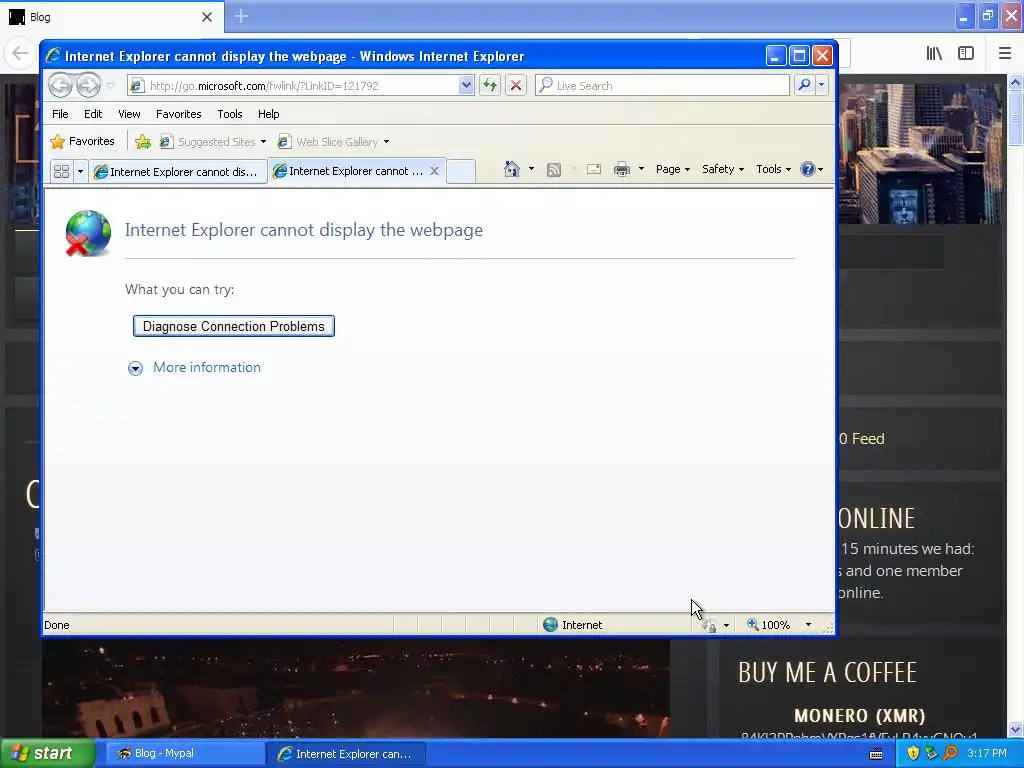The width and height of the screenshot is (1024, 768).
Task: Expand the More information arrow
Action: [x=135, y=368]
